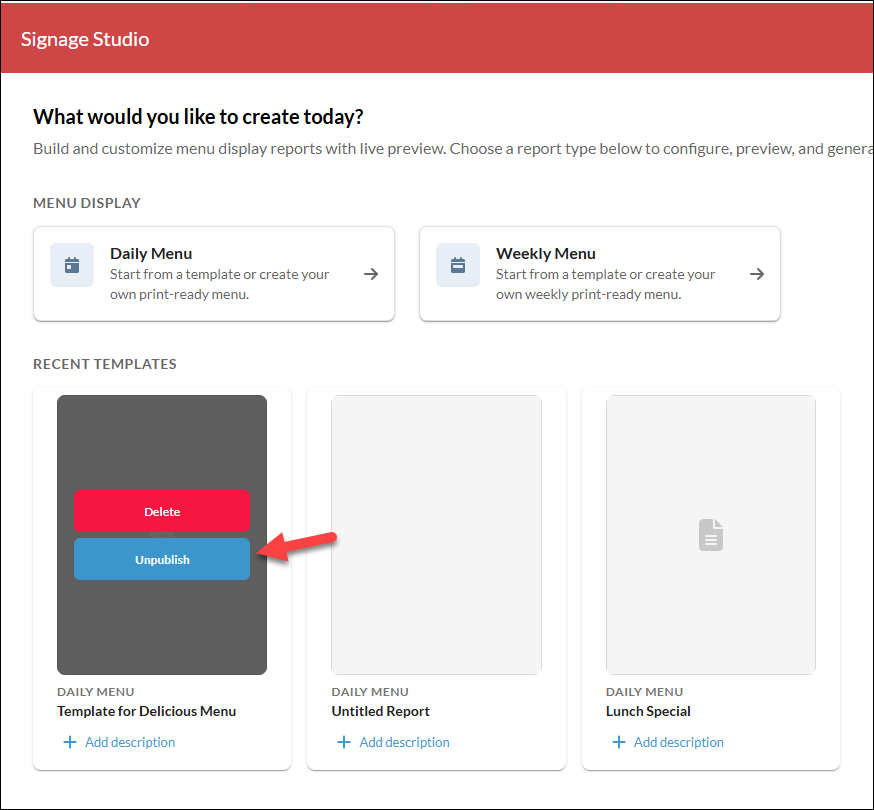The image size is (874, 810).
Task: Click the Template for Delicious Menu name
Action: click(x=147, y=711)
